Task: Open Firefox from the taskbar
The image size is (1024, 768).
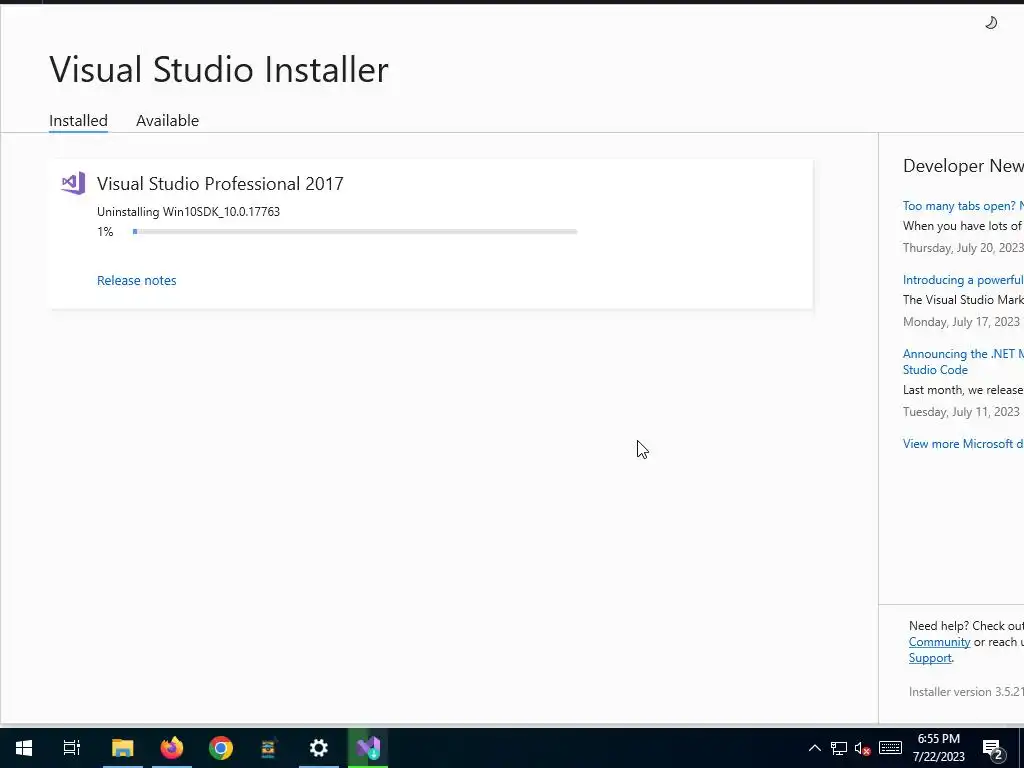Action: [x=172, y=748]
